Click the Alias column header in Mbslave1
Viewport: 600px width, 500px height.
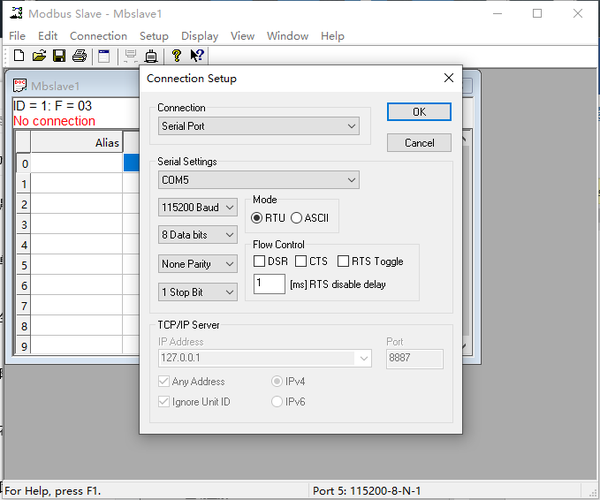click(x=77, y=143)
